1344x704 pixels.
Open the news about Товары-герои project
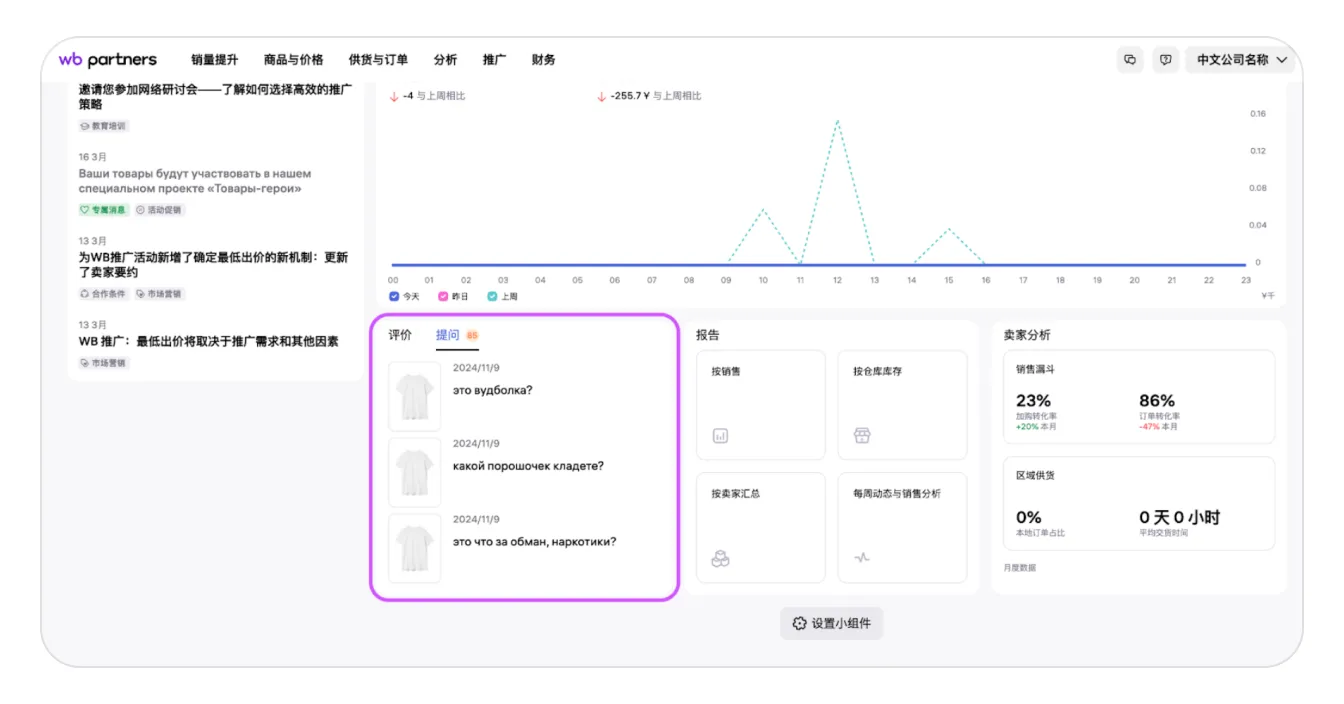coord(195,181)
